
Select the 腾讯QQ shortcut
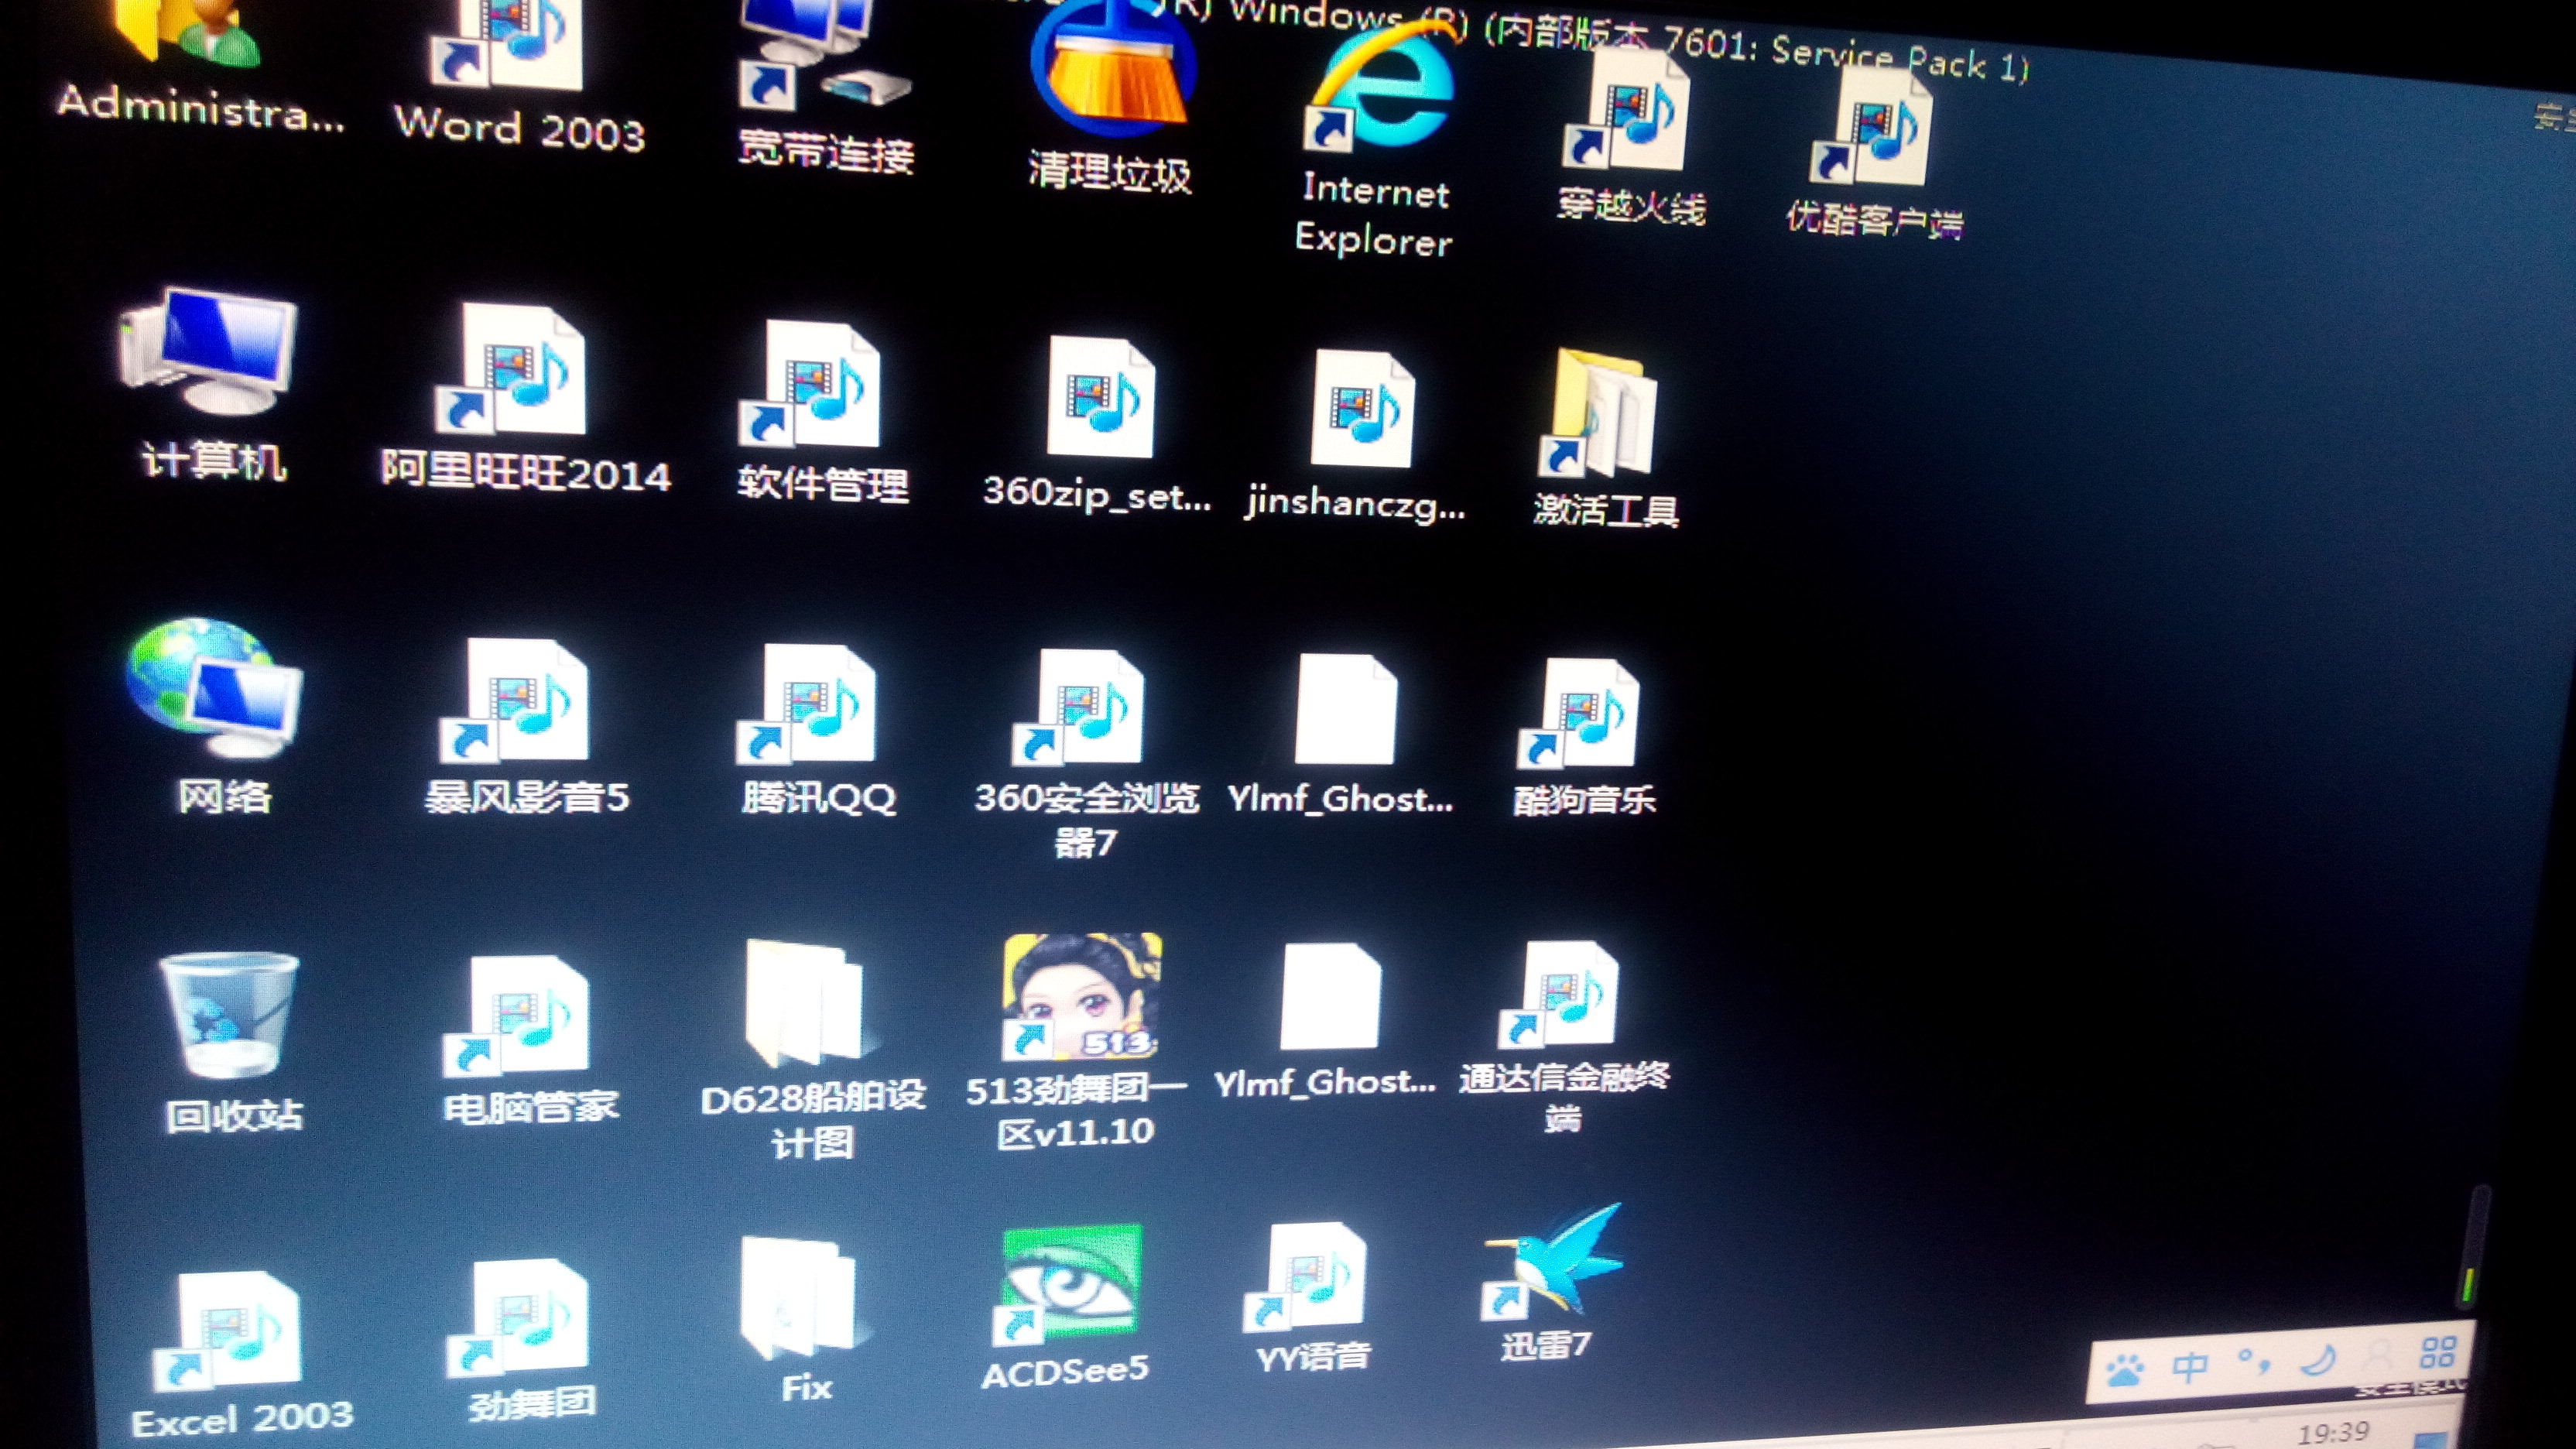click(x=806, y=706)
